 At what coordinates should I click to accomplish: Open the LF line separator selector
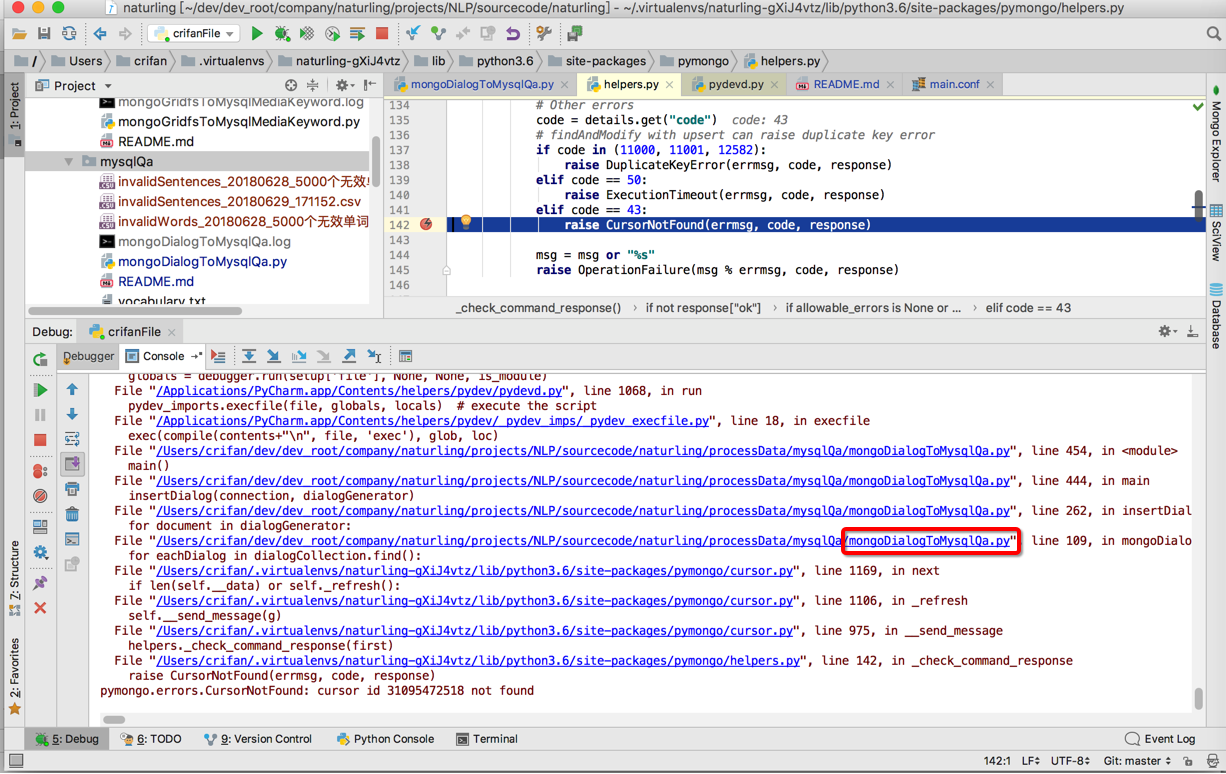click(x=1030, y=761)
